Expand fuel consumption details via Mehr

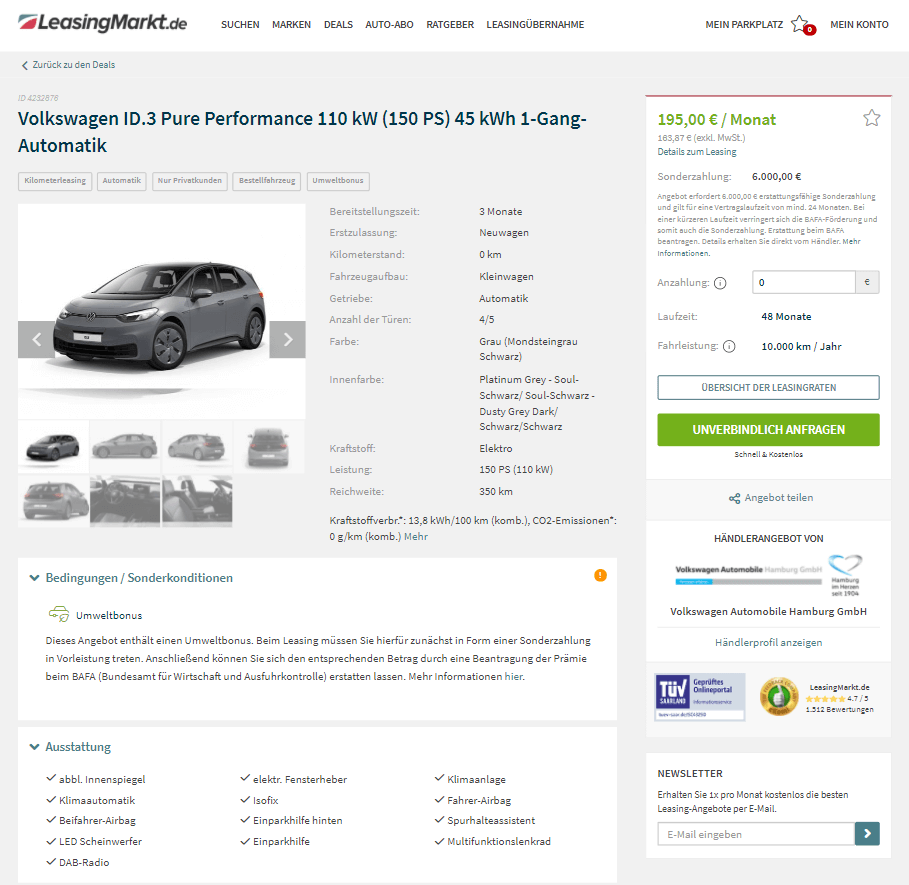coord(416,537)
